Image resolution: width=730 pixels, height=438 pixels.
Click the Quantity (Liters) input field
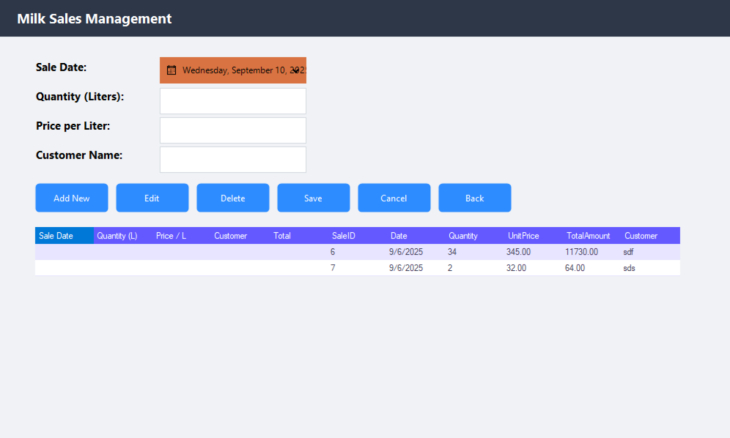tap(233, 101)
